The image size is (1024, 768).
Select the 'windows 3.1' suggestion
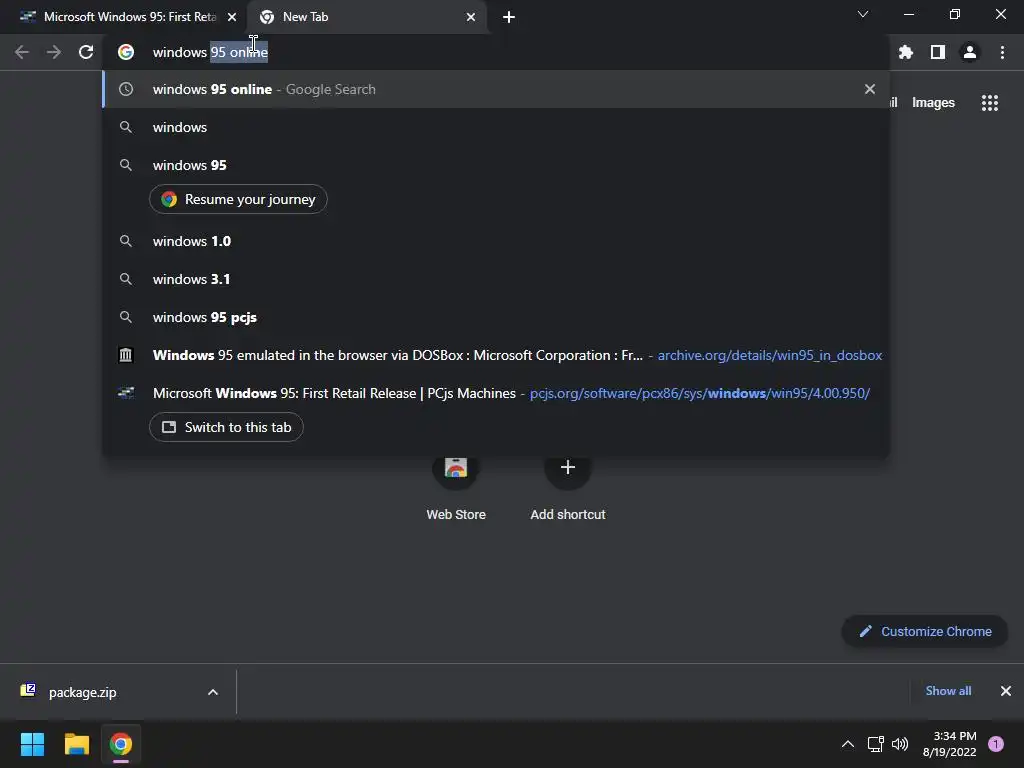click(496, 279)
